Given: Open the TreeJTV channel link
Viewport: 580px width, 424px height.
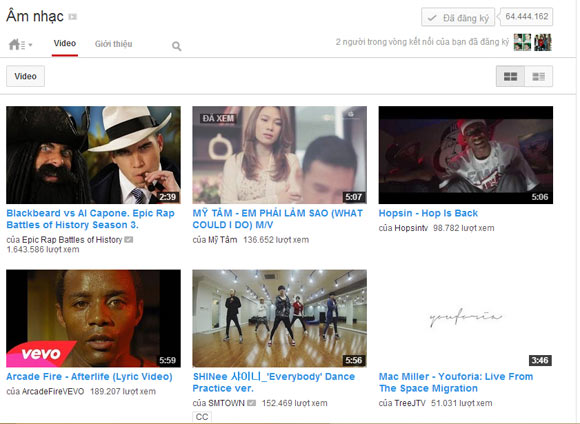Looking at the screenshot, I should tap(410, 403).
